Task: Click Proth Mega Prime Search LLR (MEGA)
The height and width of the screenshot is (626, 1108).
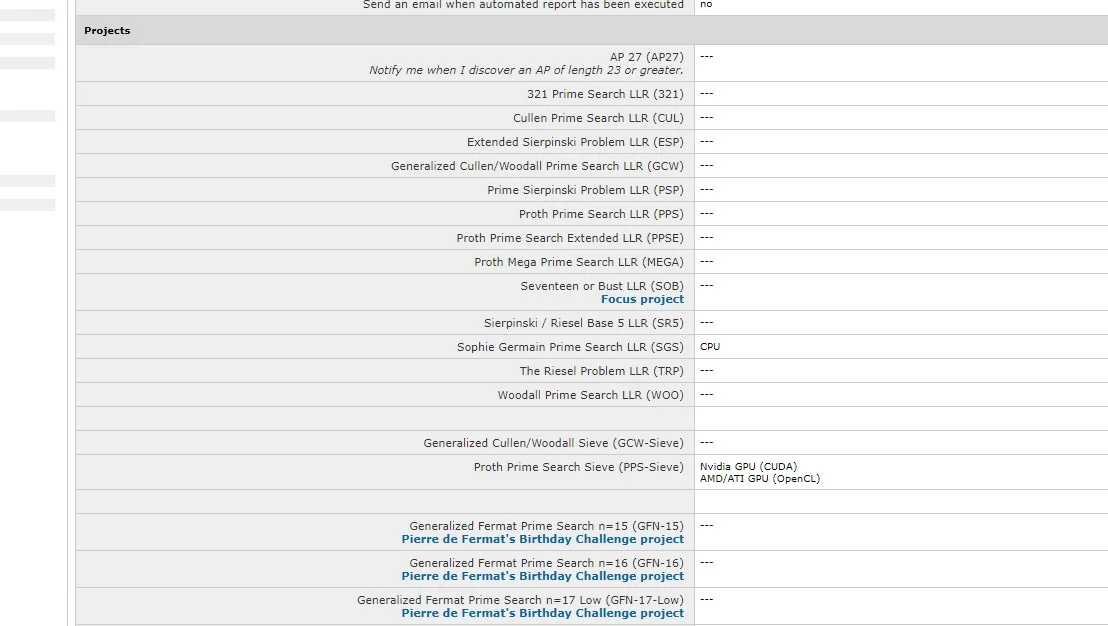Action: point(579,262)
